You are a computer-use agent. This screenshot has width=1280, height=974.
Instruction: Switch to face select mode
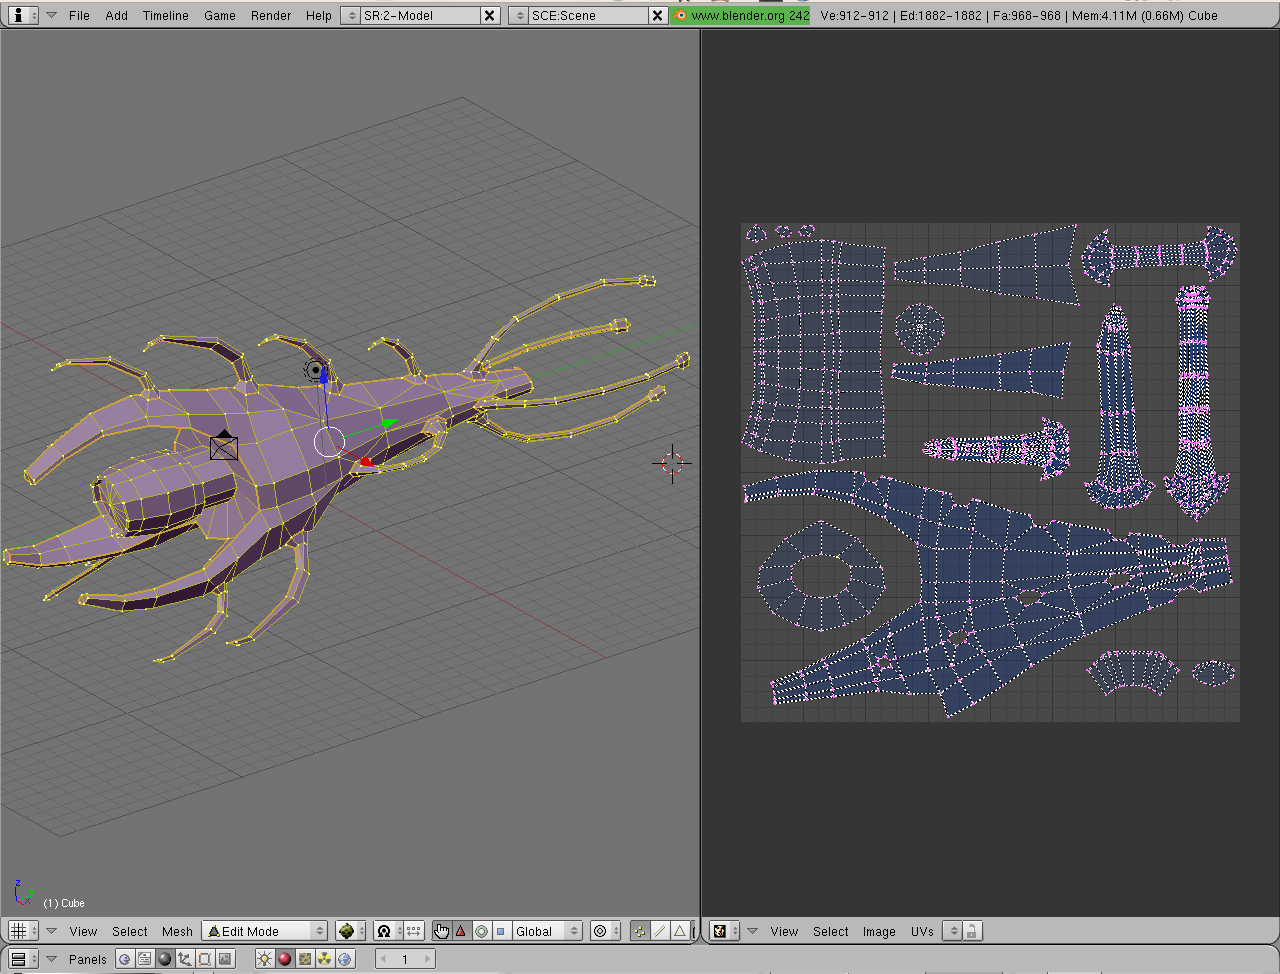680,931
